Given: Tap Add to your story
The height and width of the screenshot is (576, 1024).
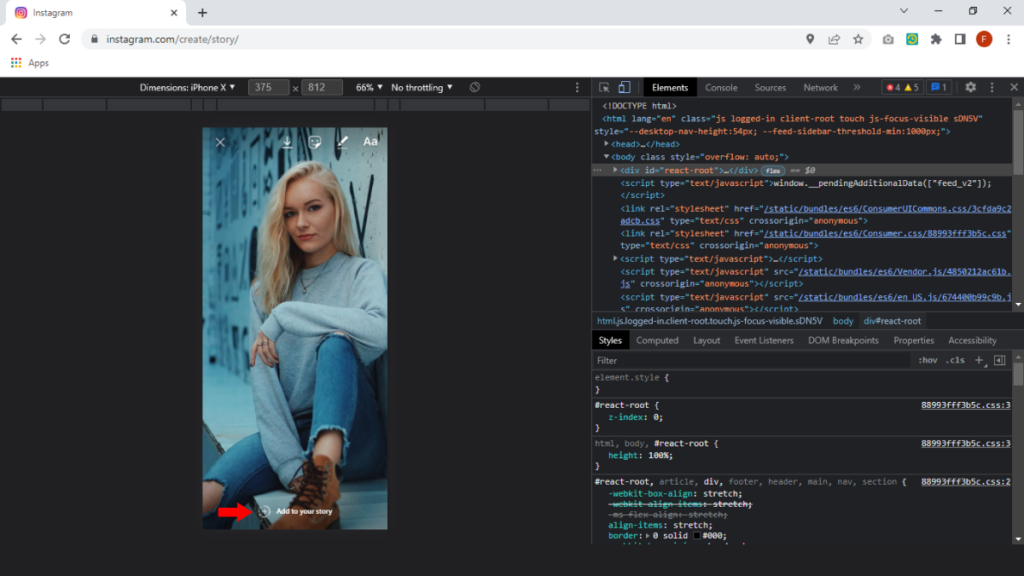Looking at the screenshot, I should [x=295, y=511].
